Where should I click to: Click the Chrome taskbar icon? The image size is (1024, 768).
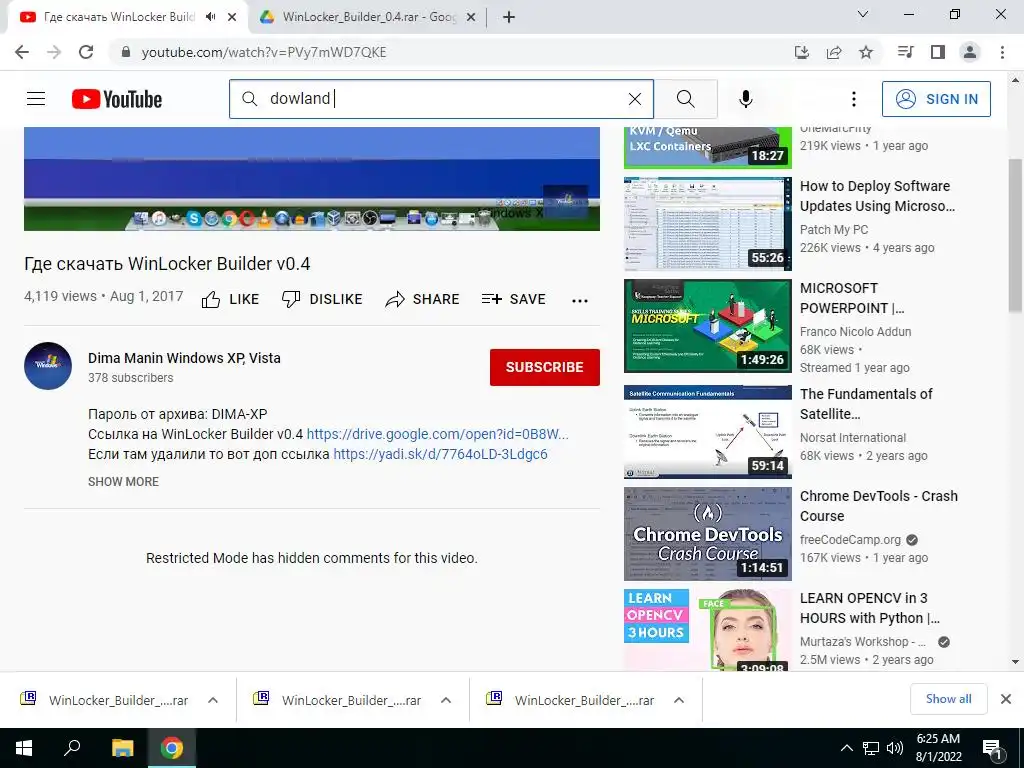coord(172,748)
